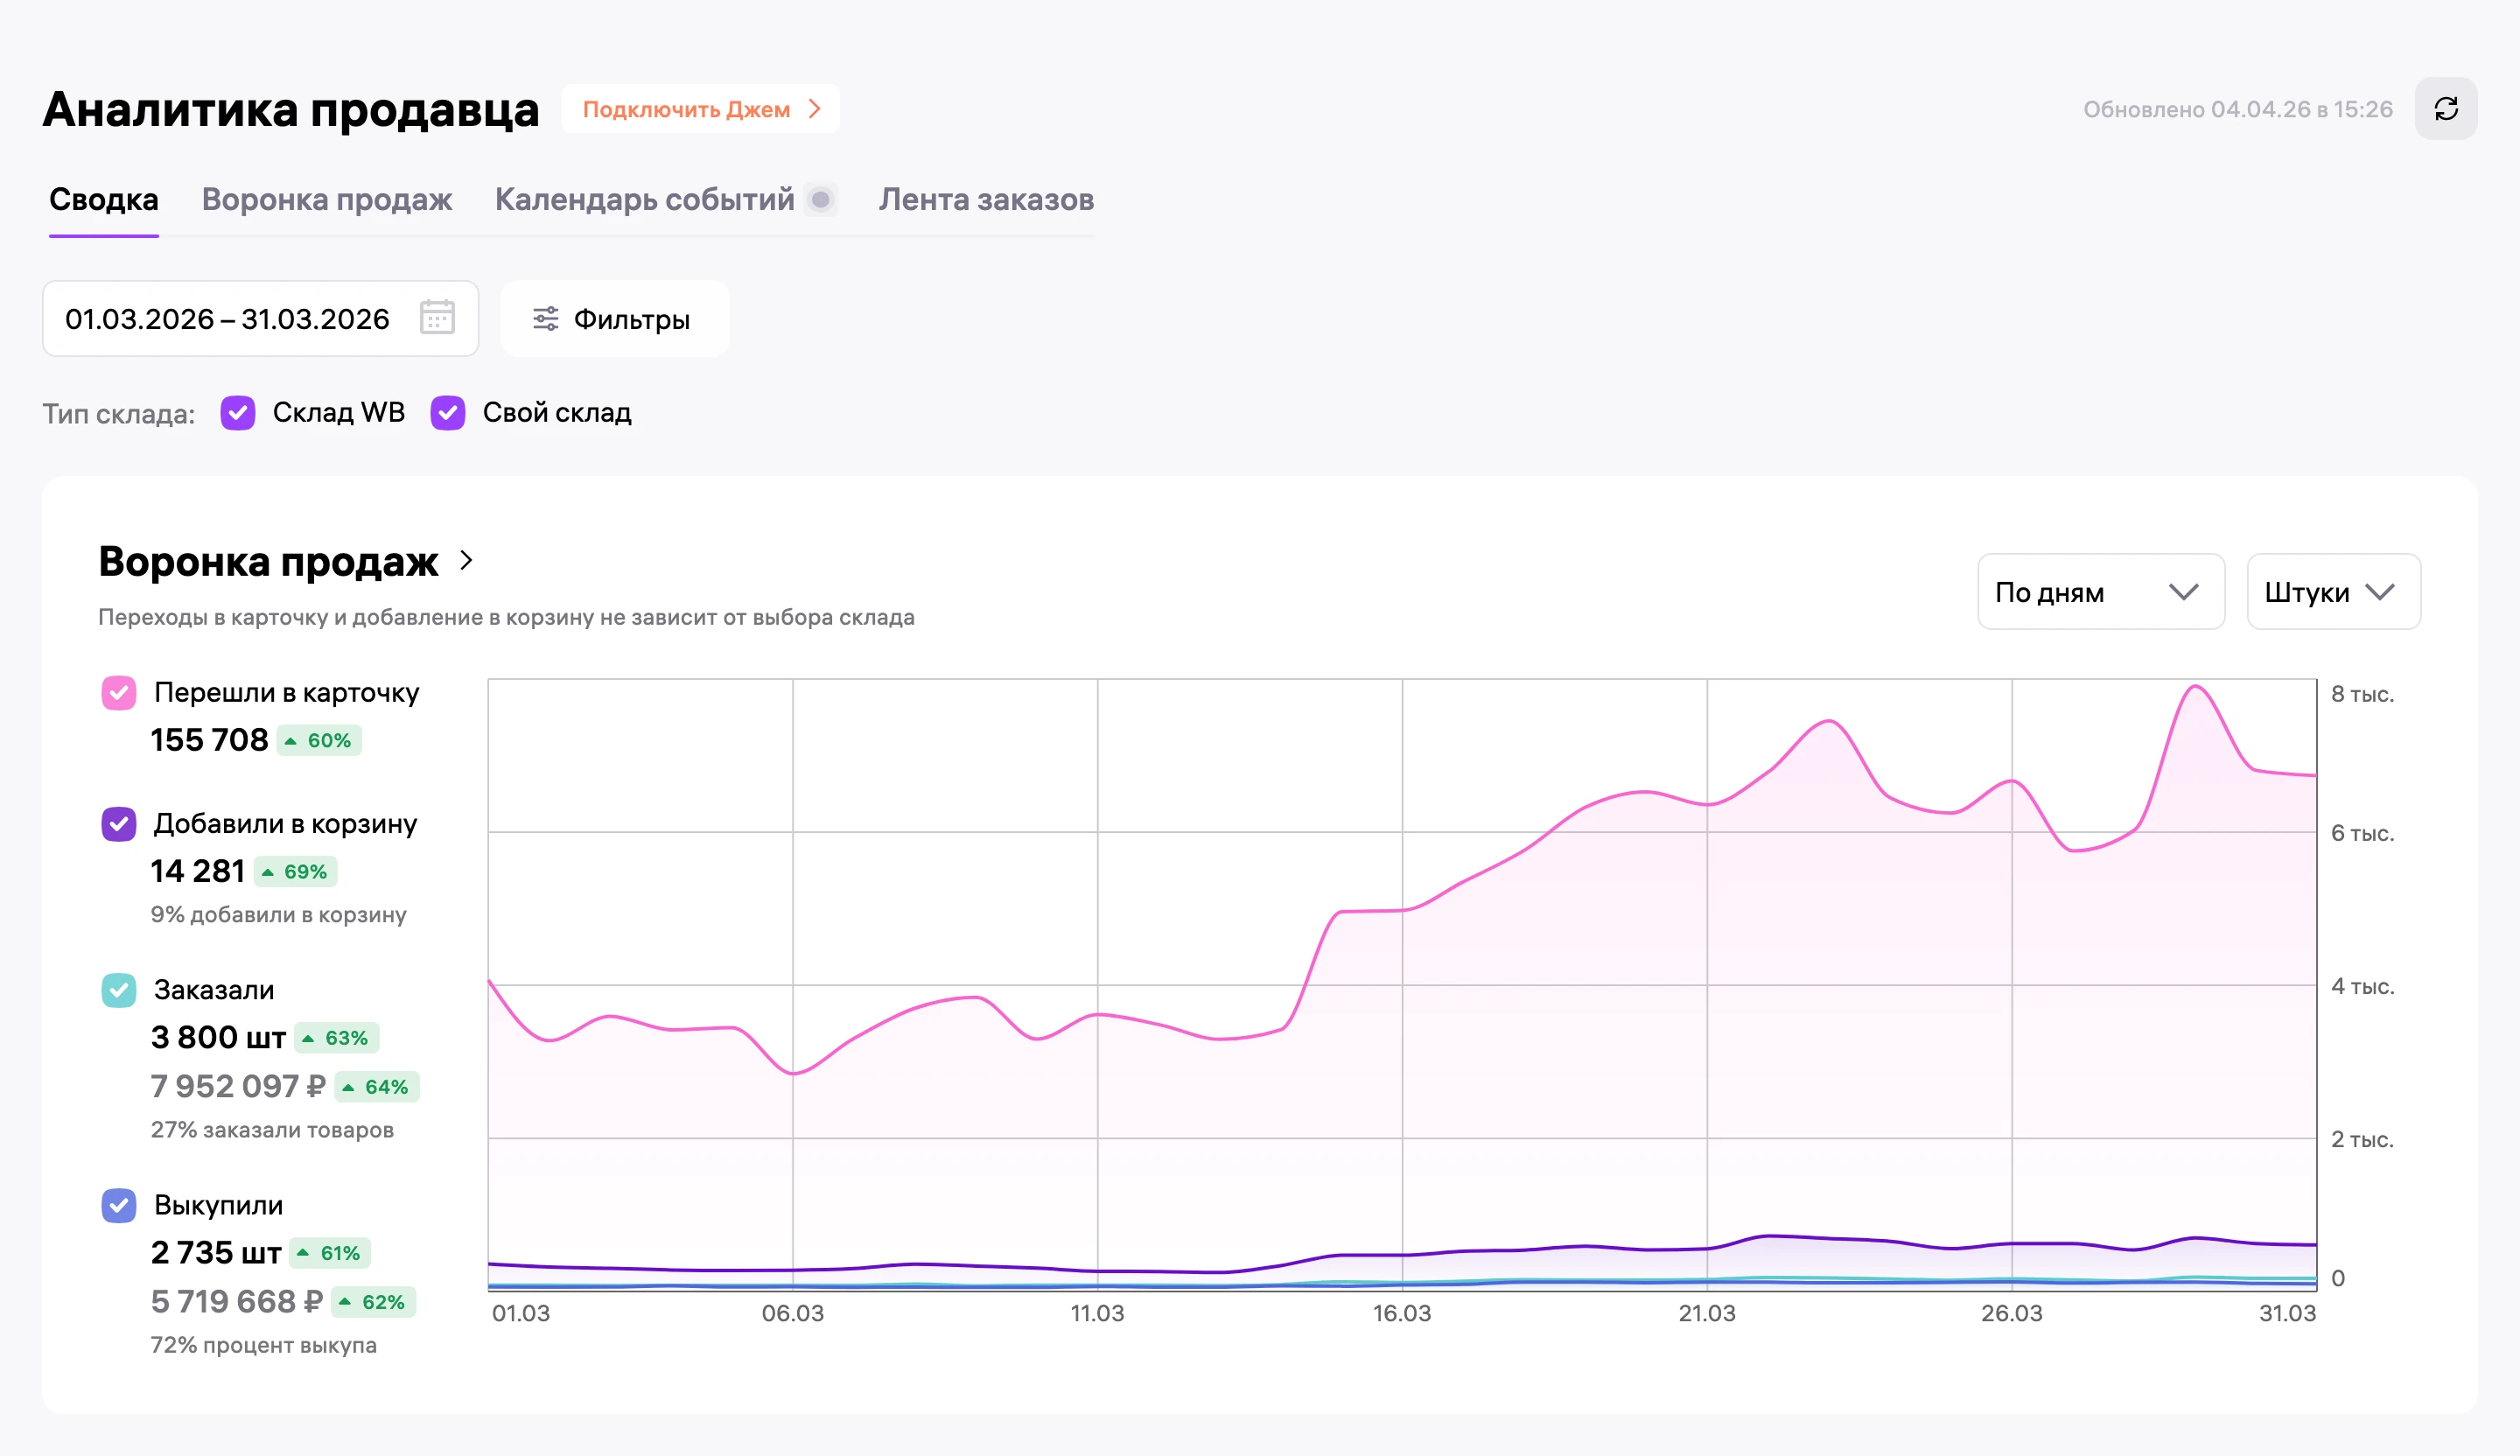Screen dimensions: 2520x1456
Task: Click the filters sliders icon
Action: [545, 319]
